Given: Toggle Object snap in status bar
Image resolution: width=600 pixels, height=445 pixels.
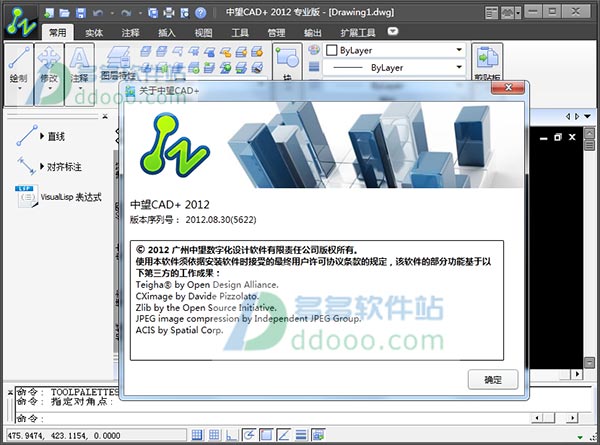Looking at the screenshot, I should pos(266,435).
